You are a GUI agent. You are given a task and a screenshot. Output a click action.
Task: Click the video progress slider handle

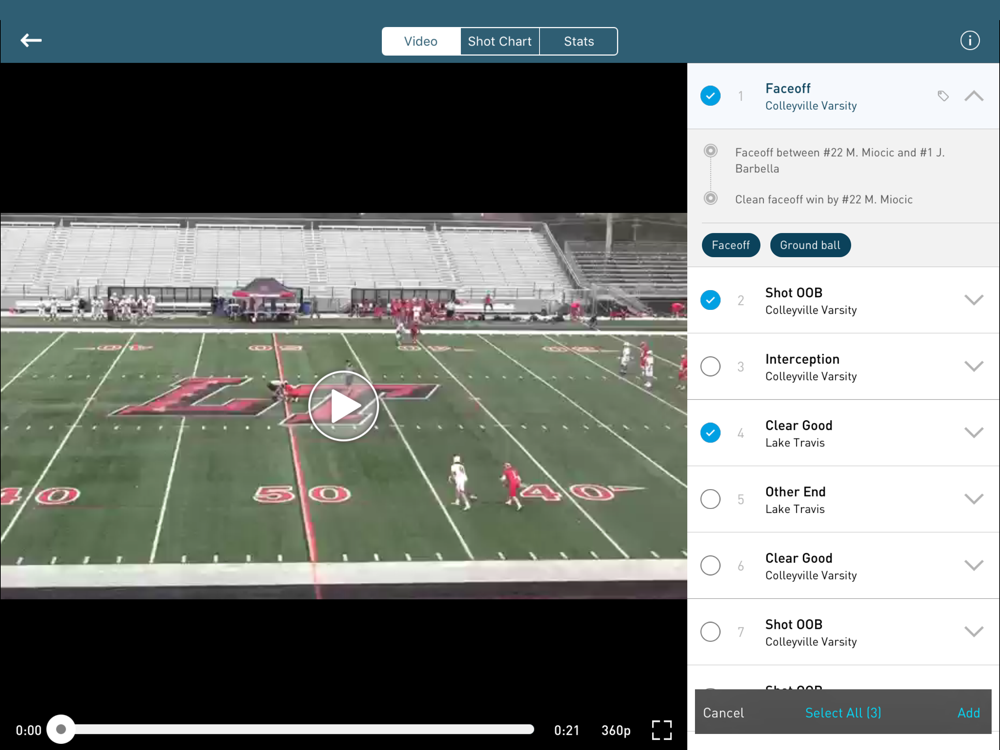[61, 729]
